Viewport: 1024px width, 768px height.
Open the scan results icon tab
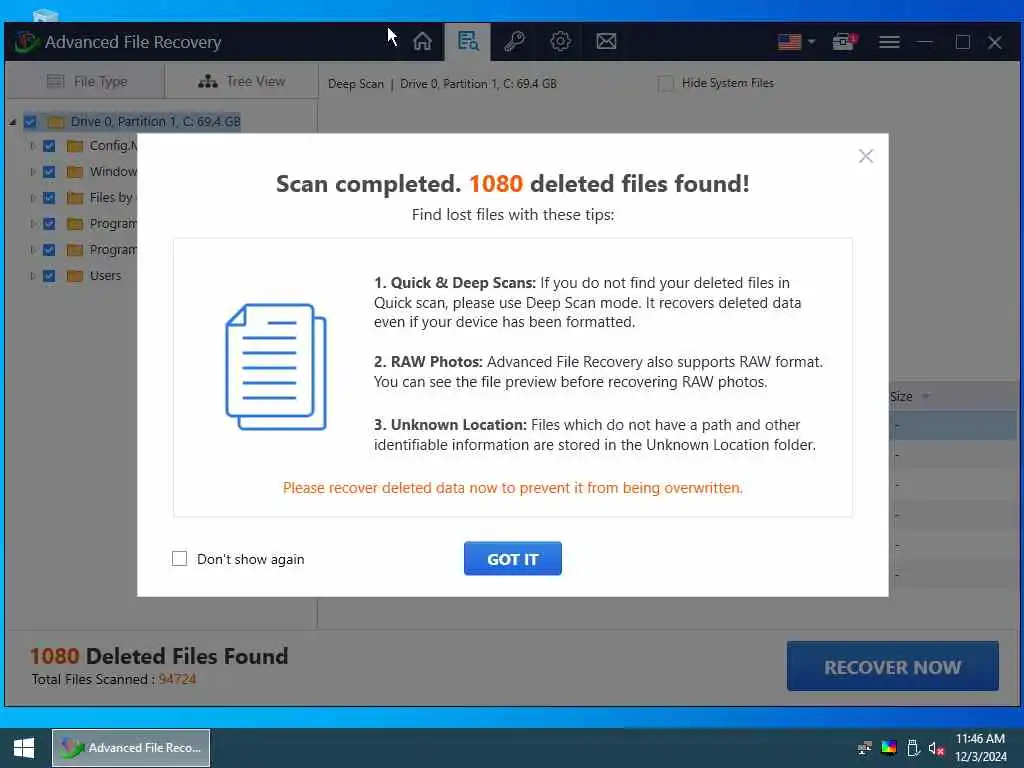tap(468, 42)
